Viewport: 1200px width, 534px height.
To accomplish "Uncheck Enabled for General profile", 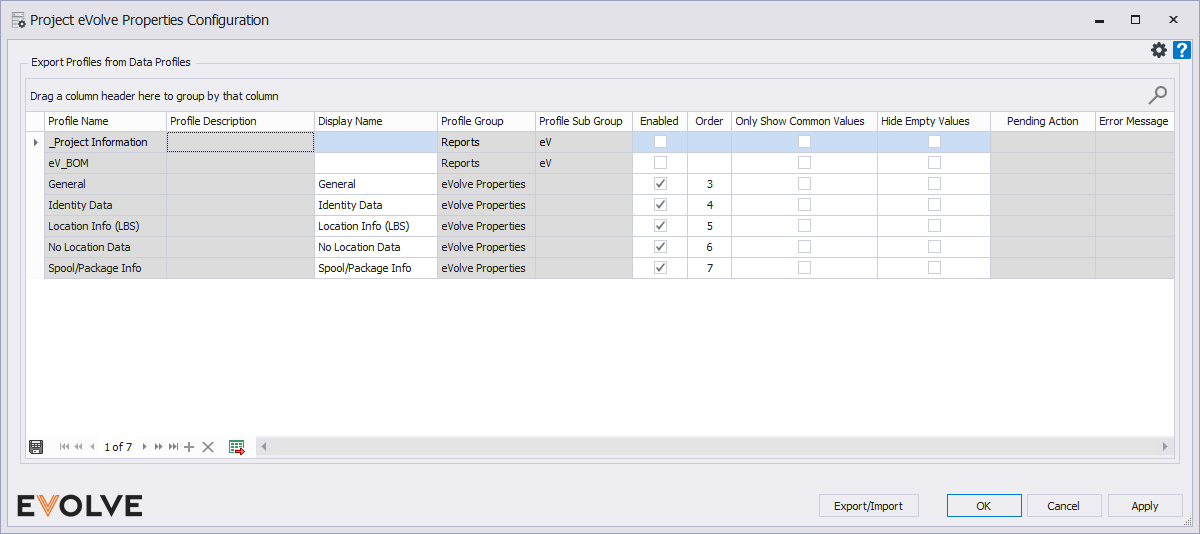I will [x=660, y=184].
